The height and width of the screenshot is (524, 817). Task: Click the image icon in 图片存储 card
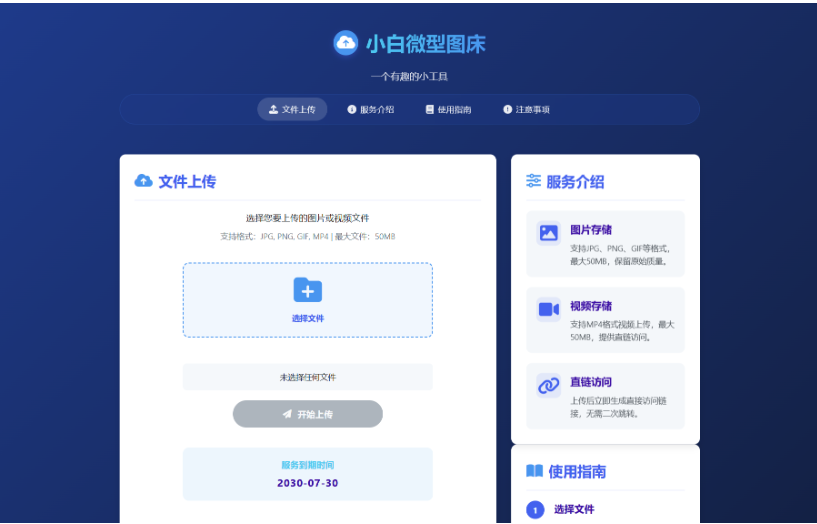549,233
